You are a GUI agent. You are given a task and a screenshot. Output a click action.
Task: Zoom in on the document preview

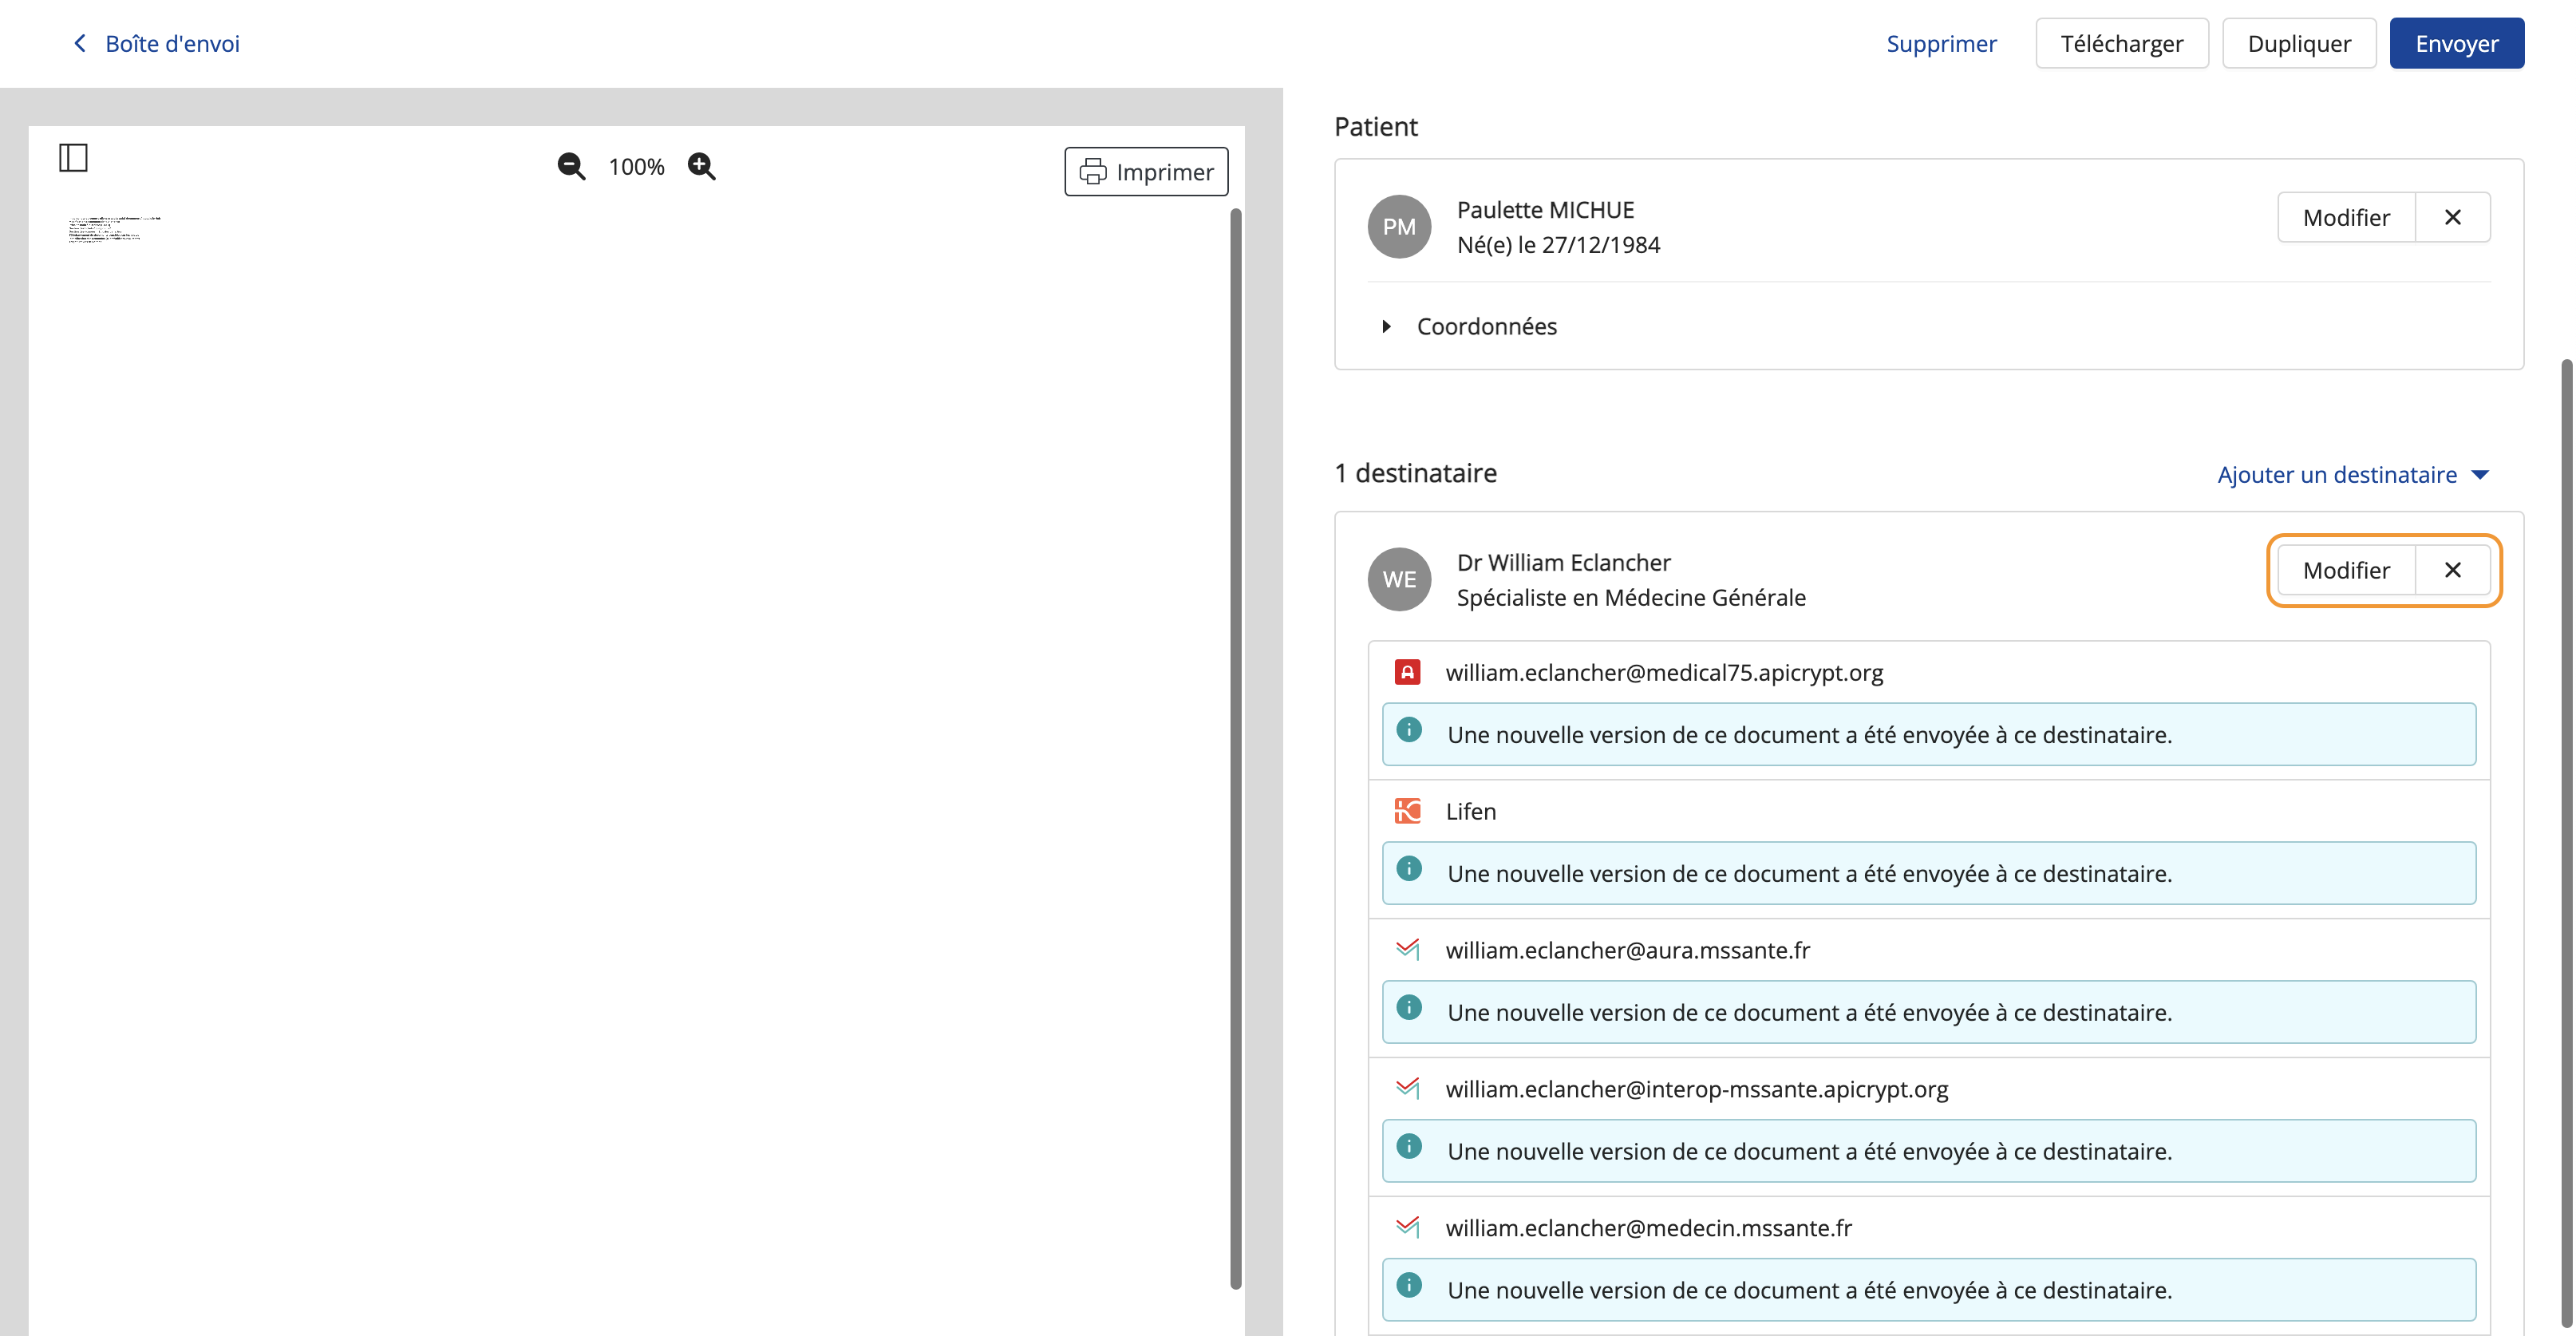click(702, 166)
